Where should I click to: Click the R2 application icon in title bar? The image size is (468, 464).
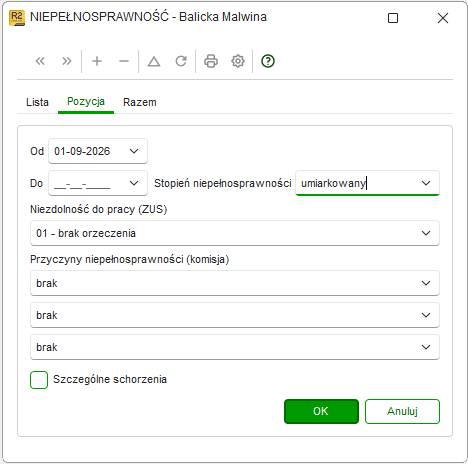coord(17,17)
